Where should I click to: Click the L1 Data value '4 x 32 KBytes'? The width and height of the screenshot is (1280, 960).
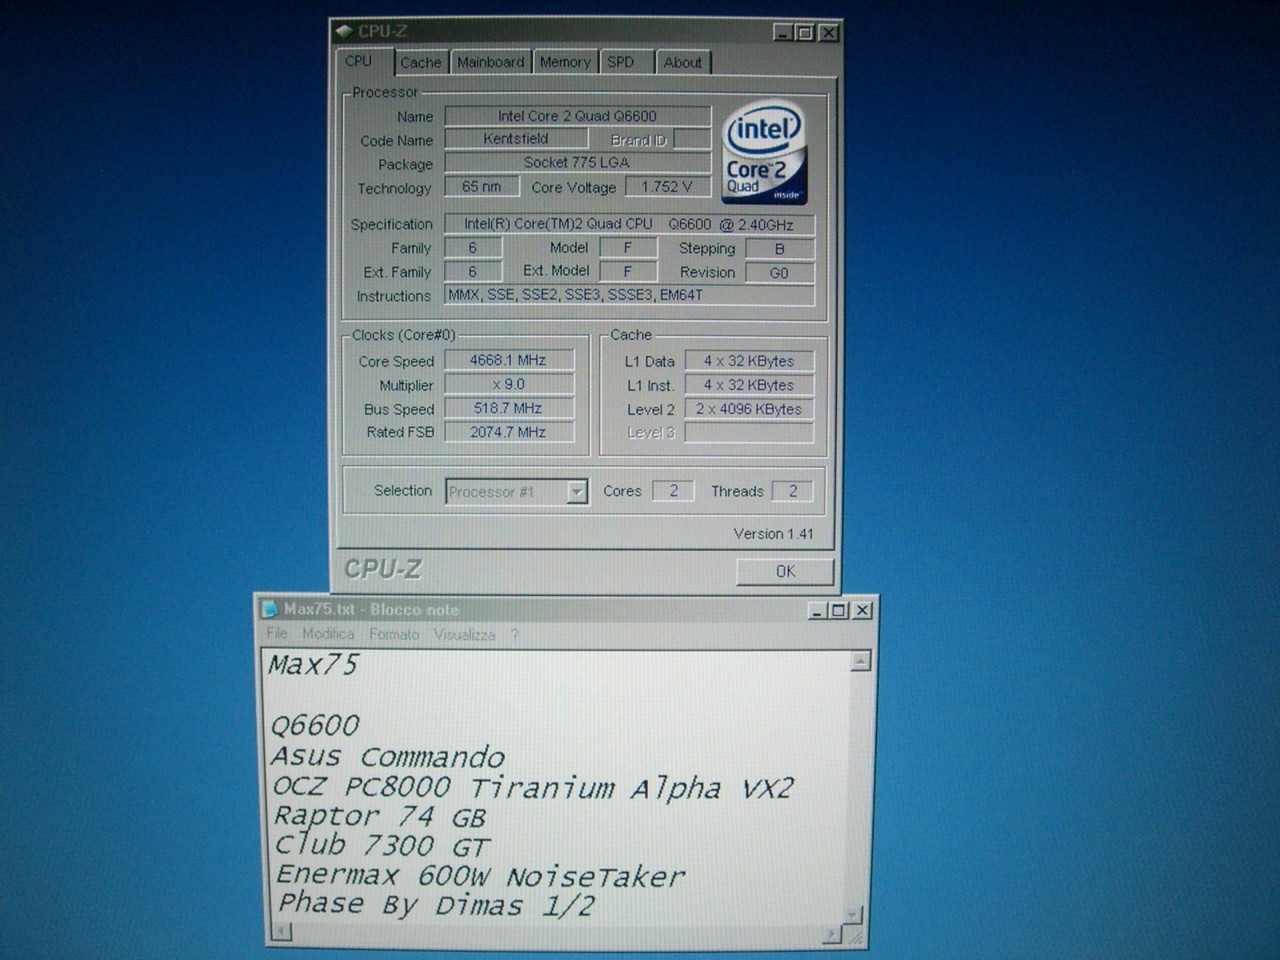click(749, 361)
